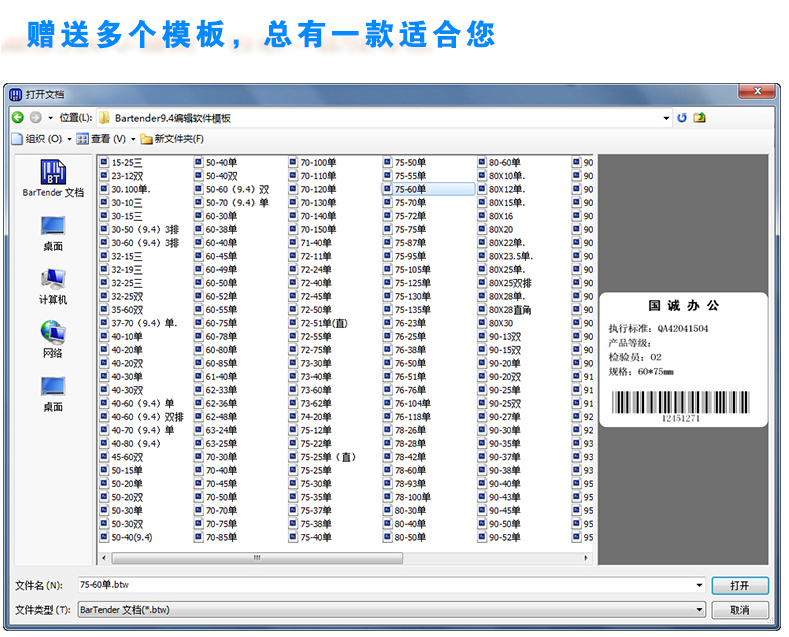The image size is (789, 637).
Task: Click the 取消 button
Action: (740, 610)
